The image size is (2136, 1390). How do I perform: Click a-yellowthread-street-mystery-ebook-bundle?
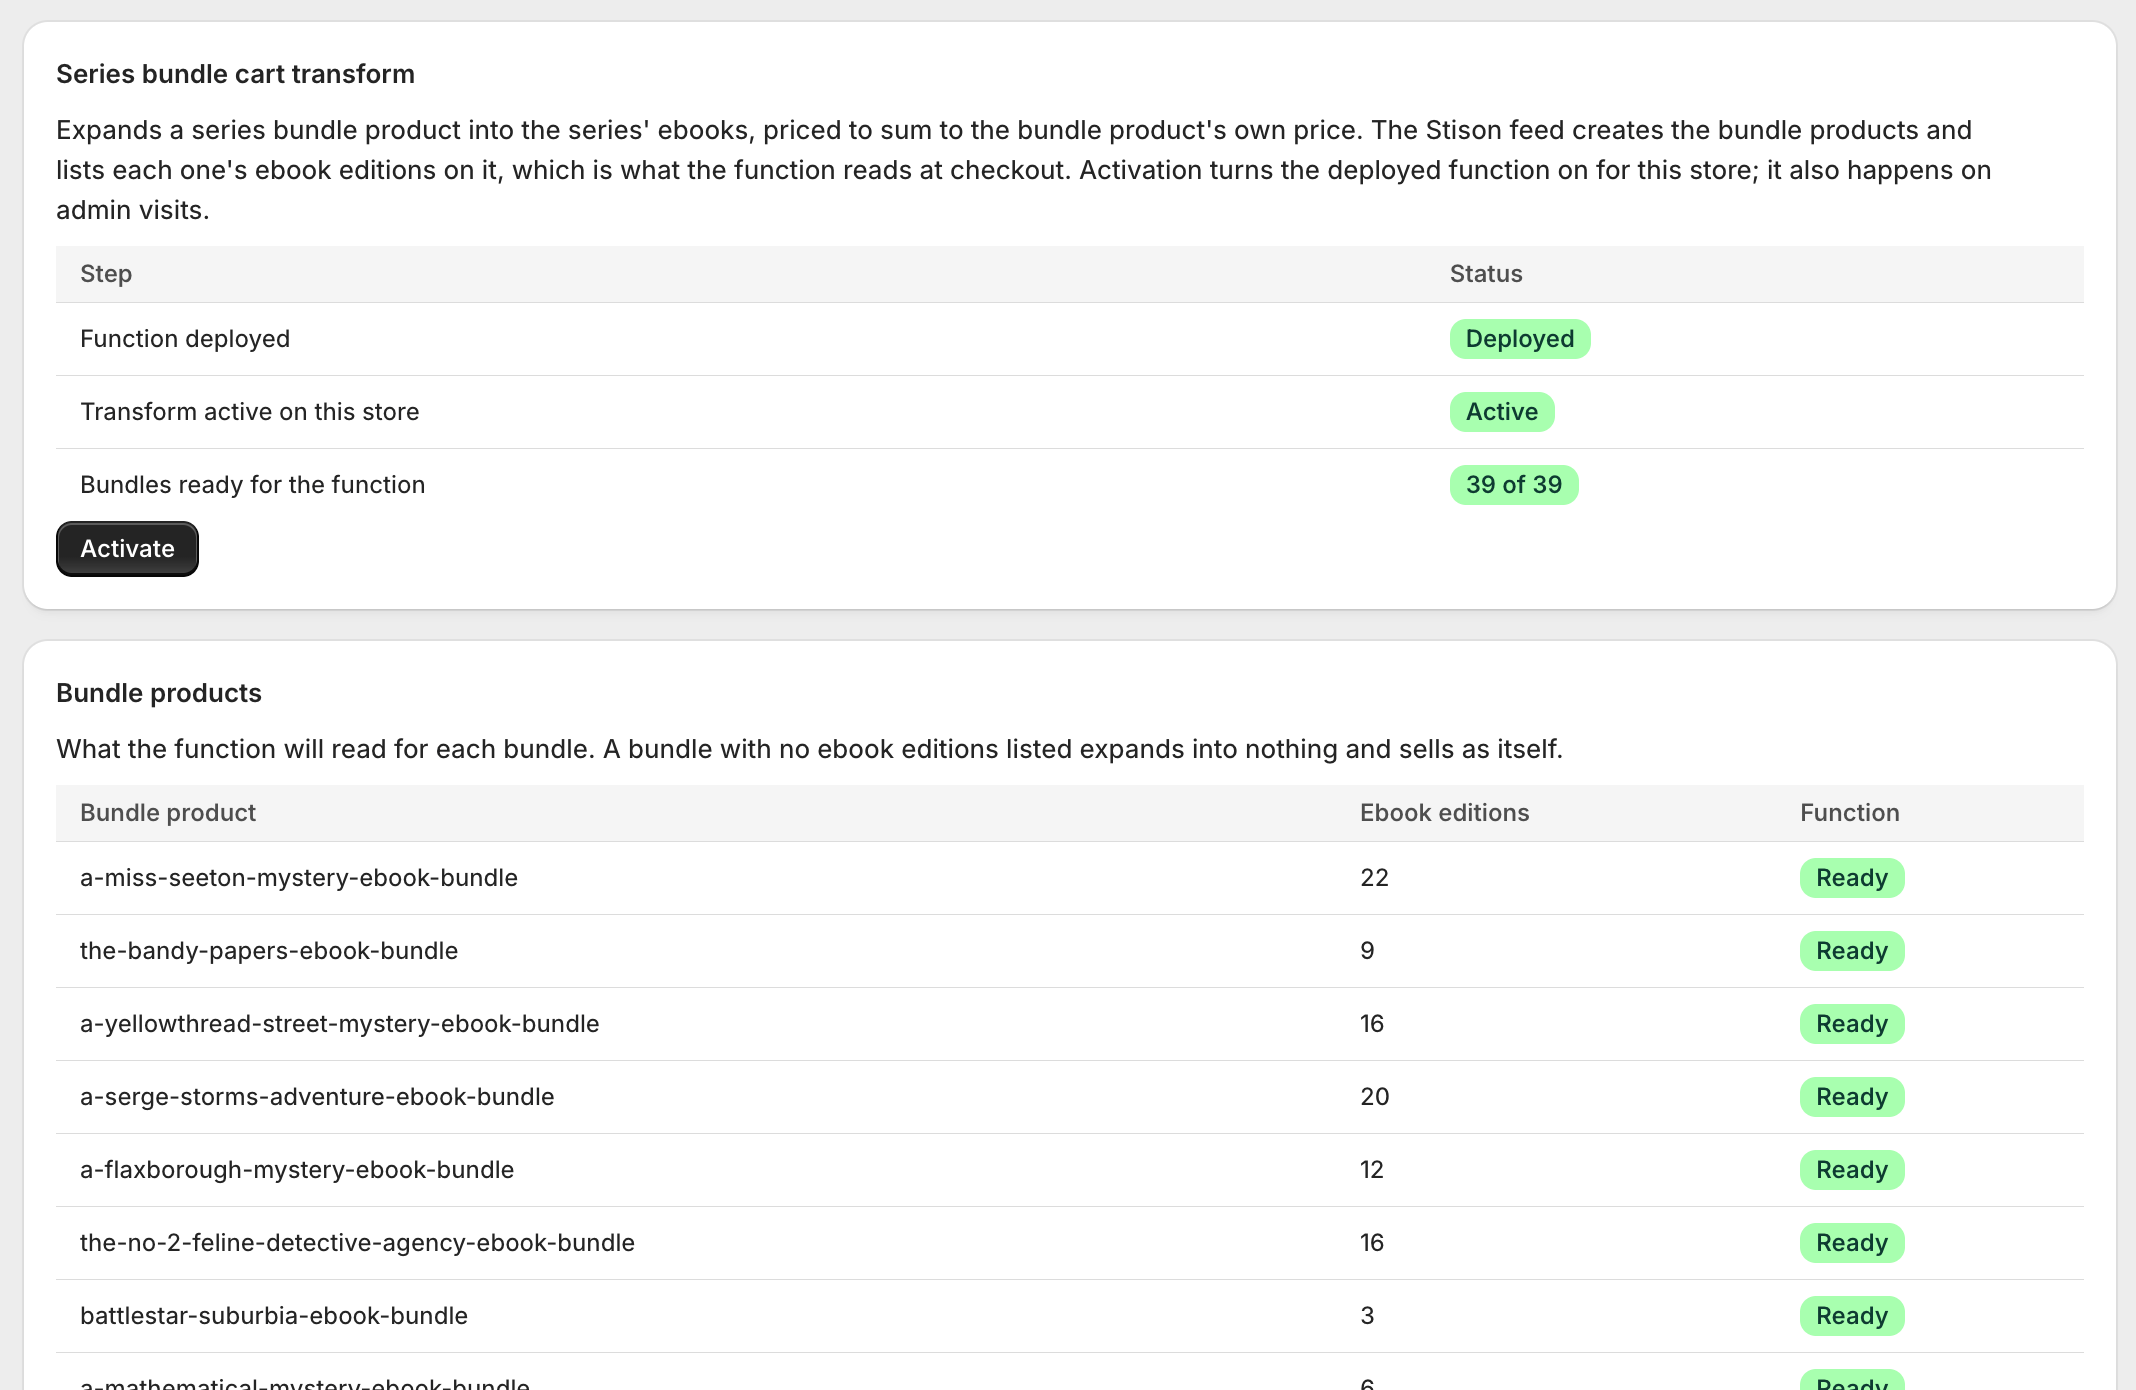(x=340, y=1024)
